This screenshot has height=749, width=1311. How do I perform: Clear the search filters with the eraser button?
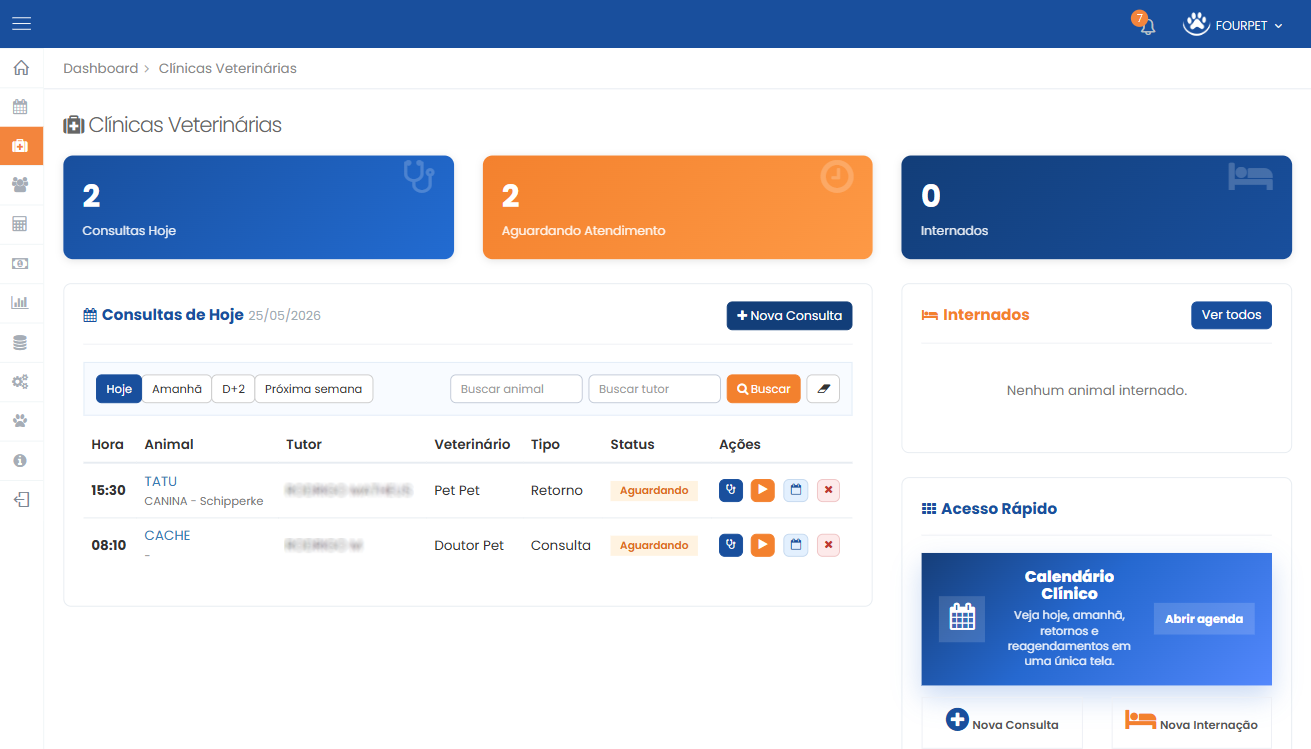823,389
